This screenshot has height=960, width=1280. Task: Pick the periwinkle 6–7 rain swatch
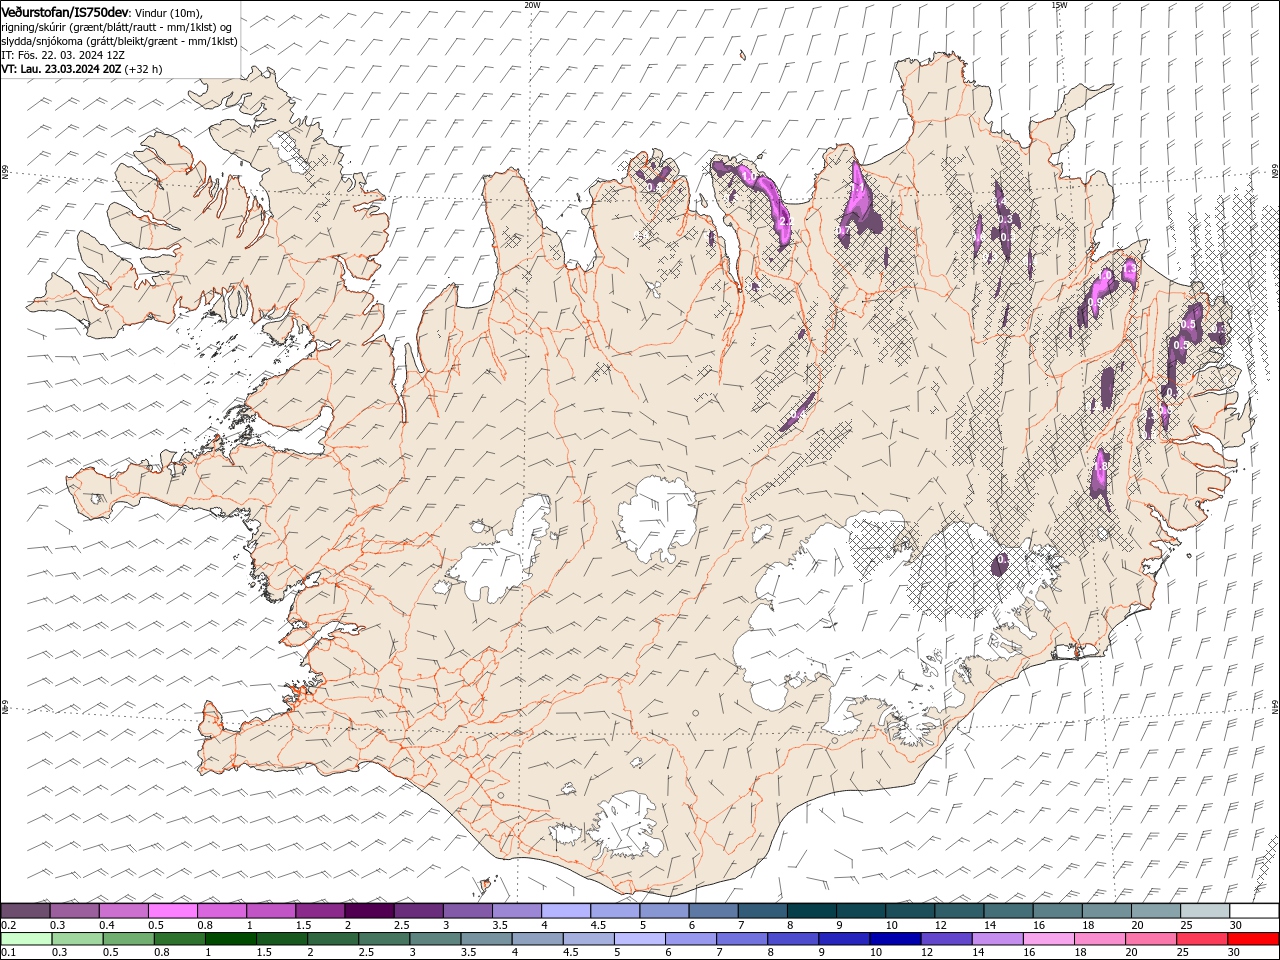691,939
